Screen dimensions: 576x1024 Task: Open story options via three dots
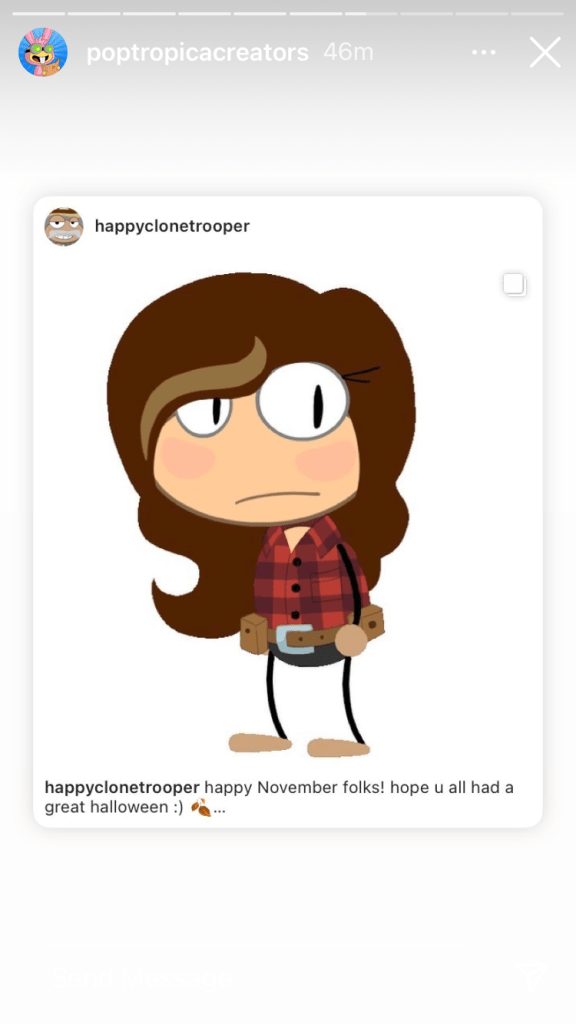click(483, 52)
